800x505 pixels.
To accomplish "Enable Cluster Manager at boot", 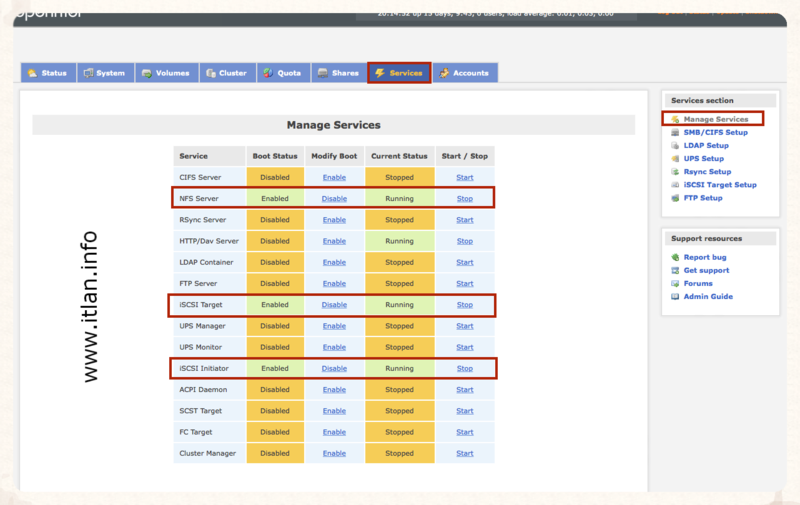I will pos(334,453).
